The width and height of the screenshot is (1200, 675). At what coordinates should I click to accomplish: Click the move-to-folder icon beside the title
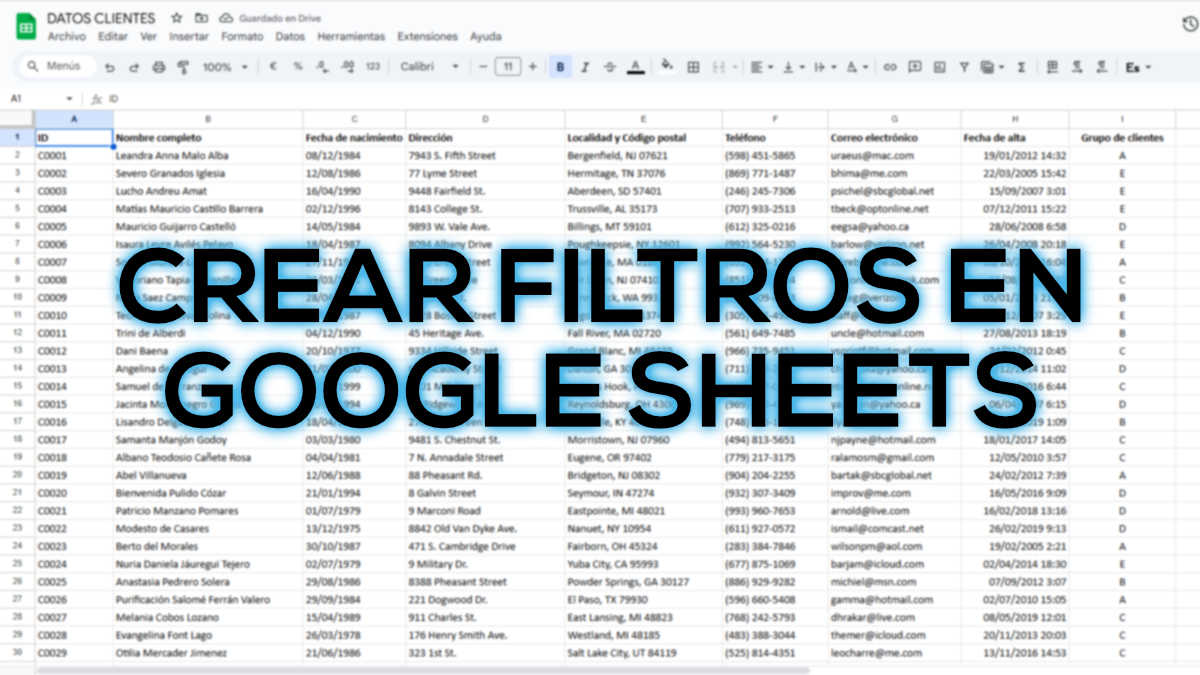click(202, 18)
